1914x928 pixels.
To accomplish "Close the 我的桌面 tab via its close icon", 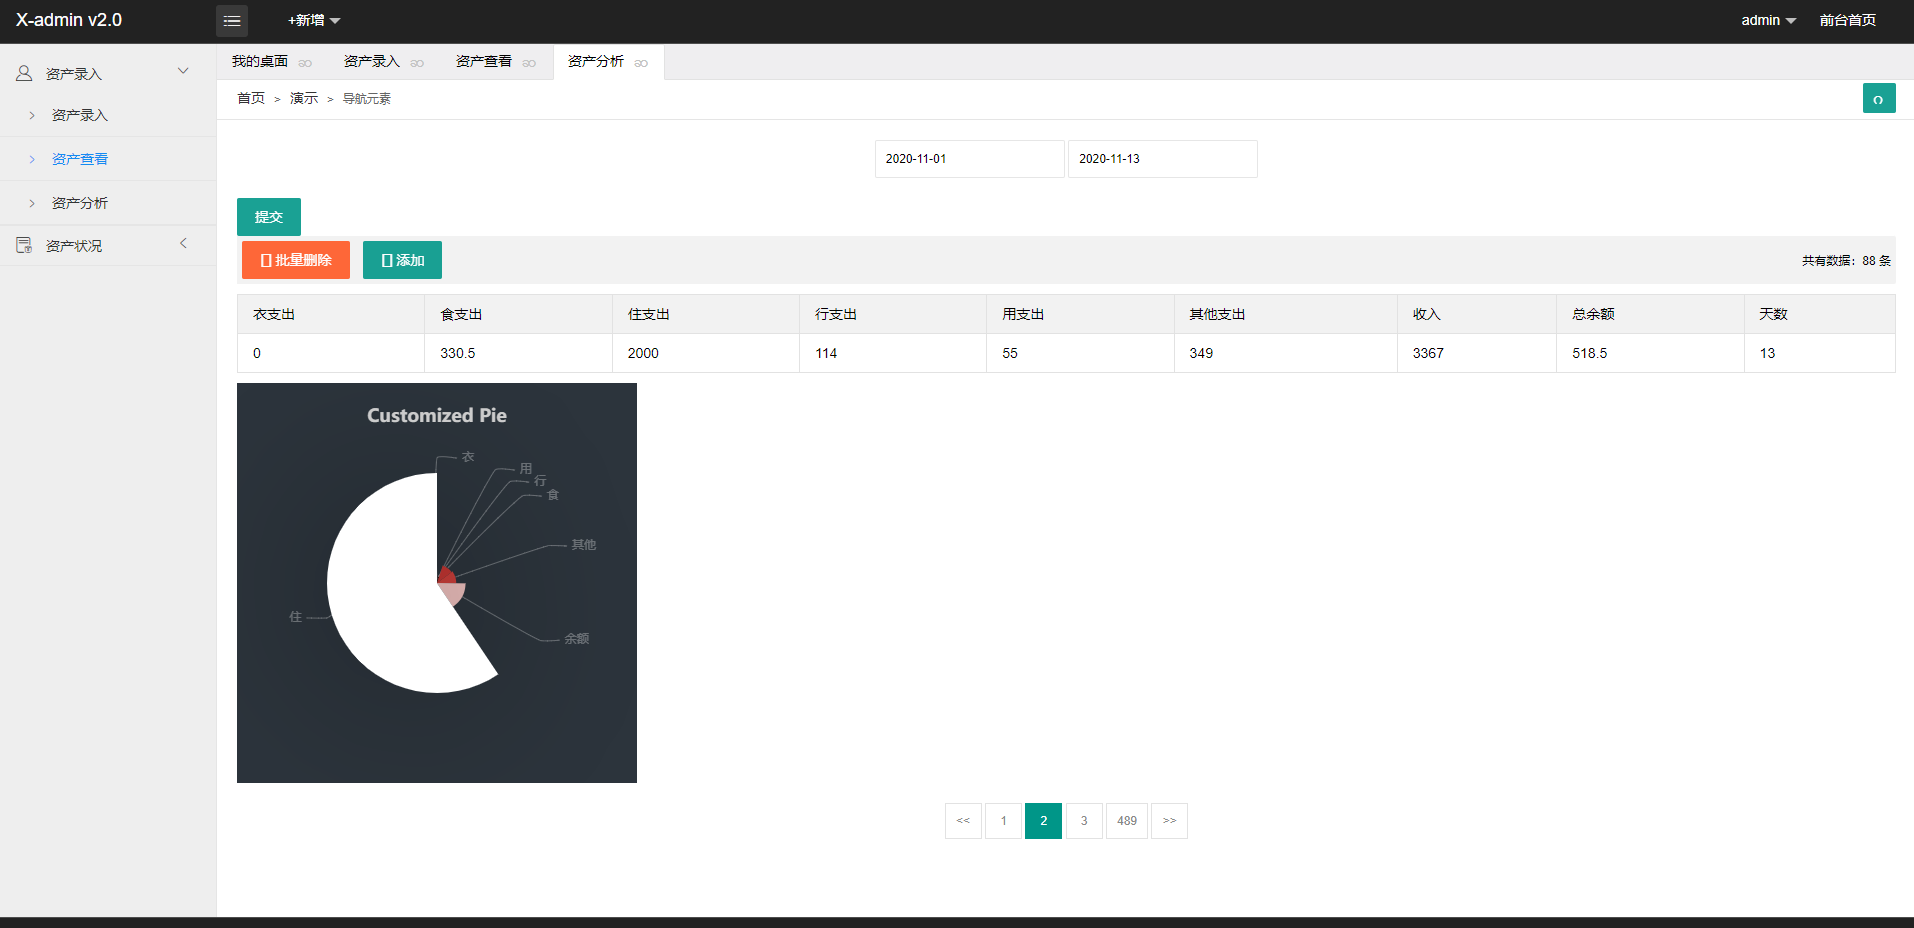I will point(305,63).
